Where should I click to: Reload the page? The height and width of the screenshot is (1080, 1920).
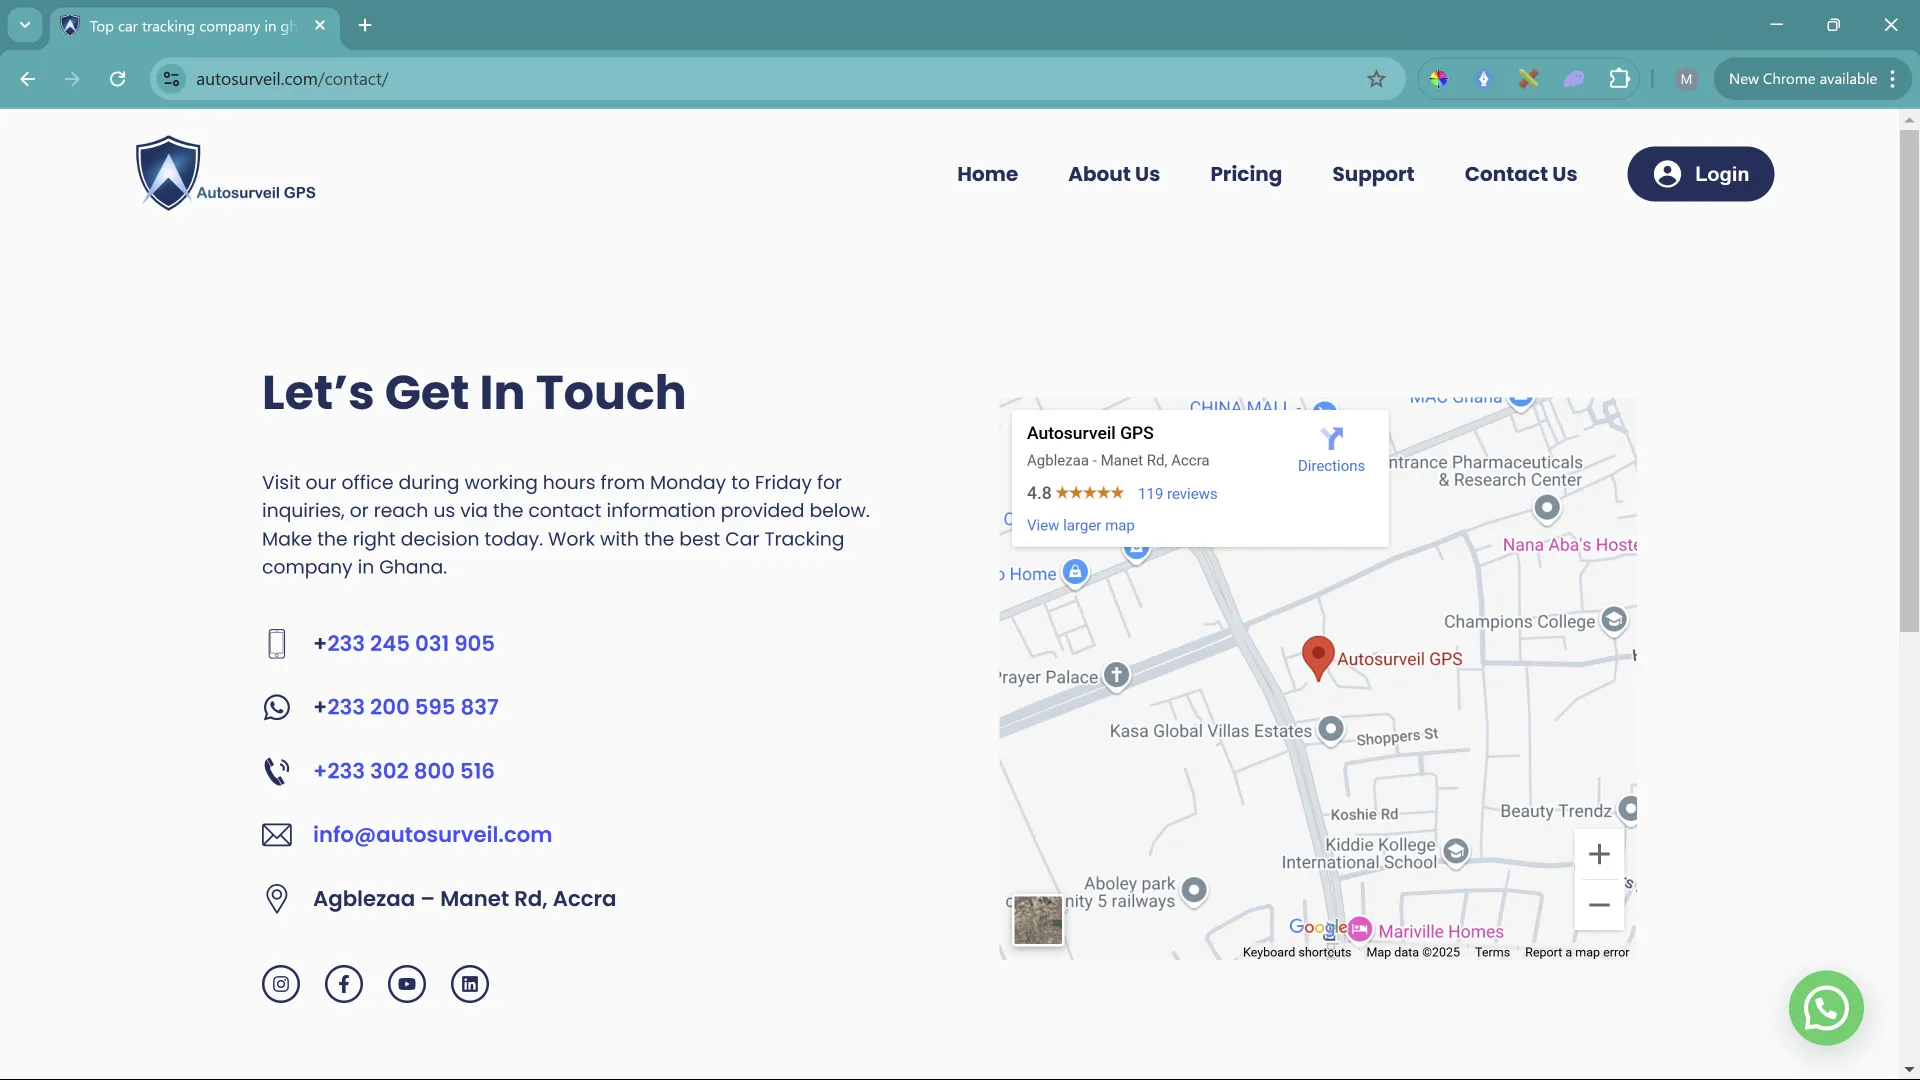[118, 79]
